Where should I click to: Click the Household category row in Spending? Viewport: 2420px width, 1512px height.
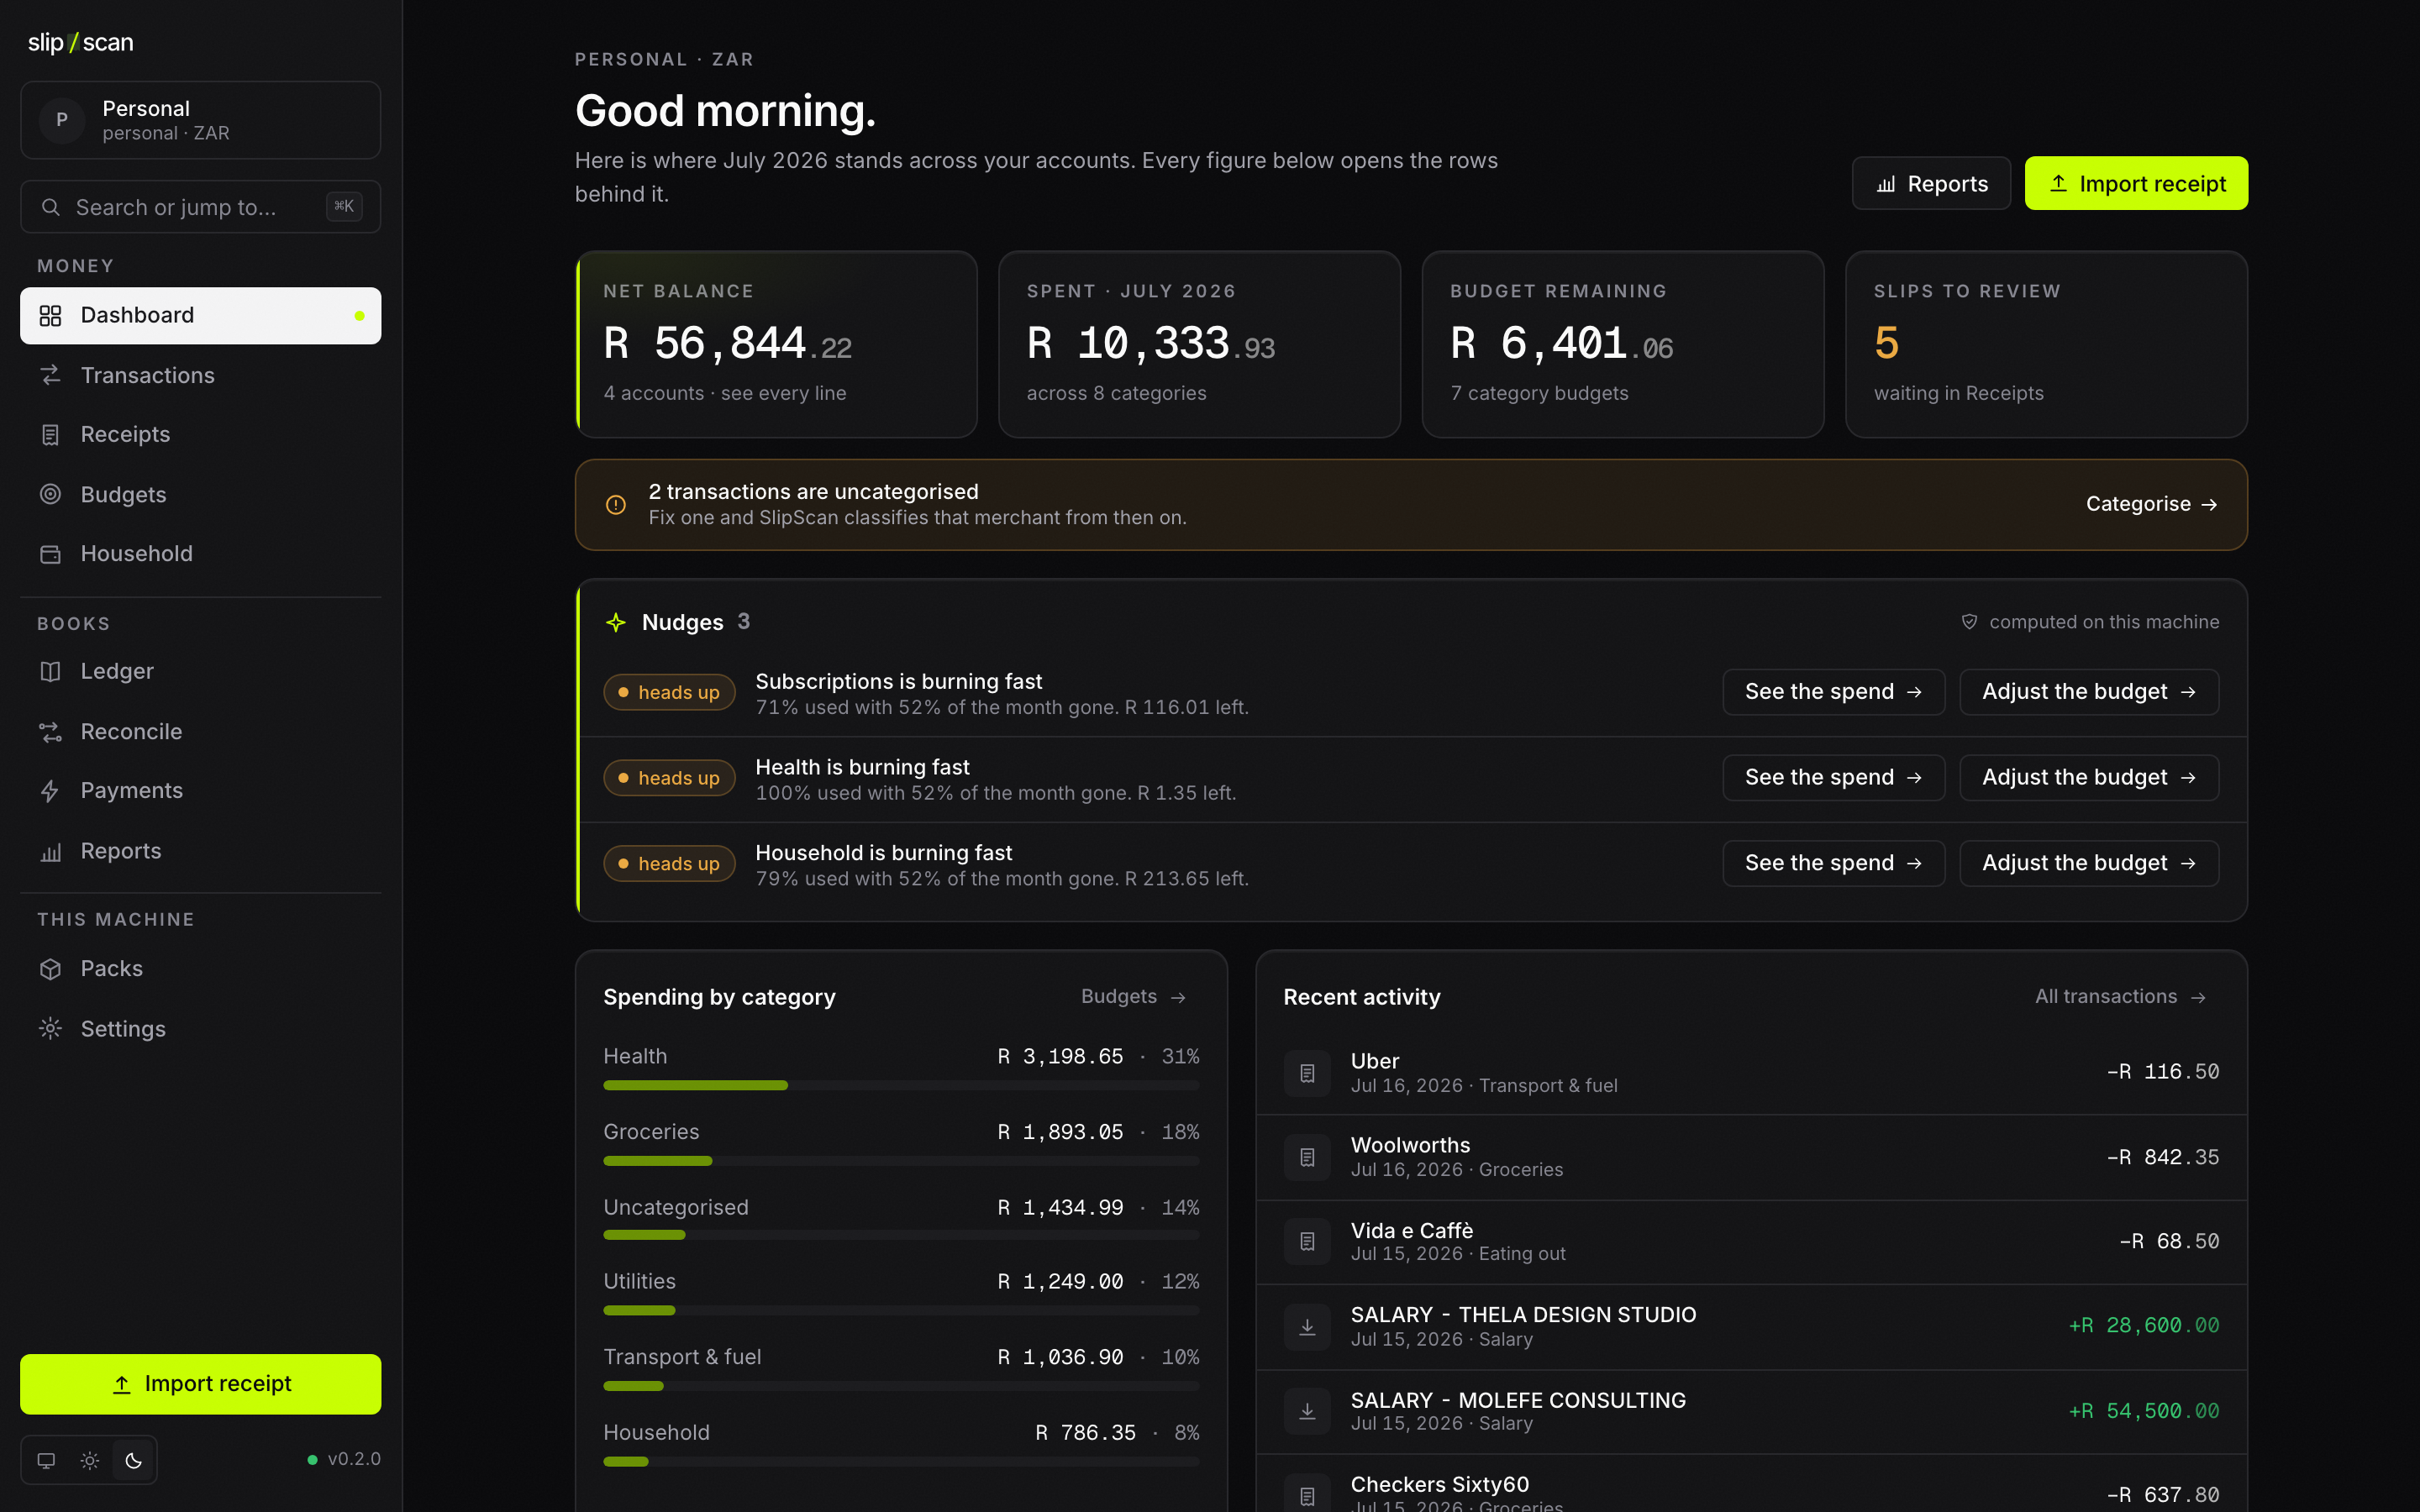[901, 1444]
